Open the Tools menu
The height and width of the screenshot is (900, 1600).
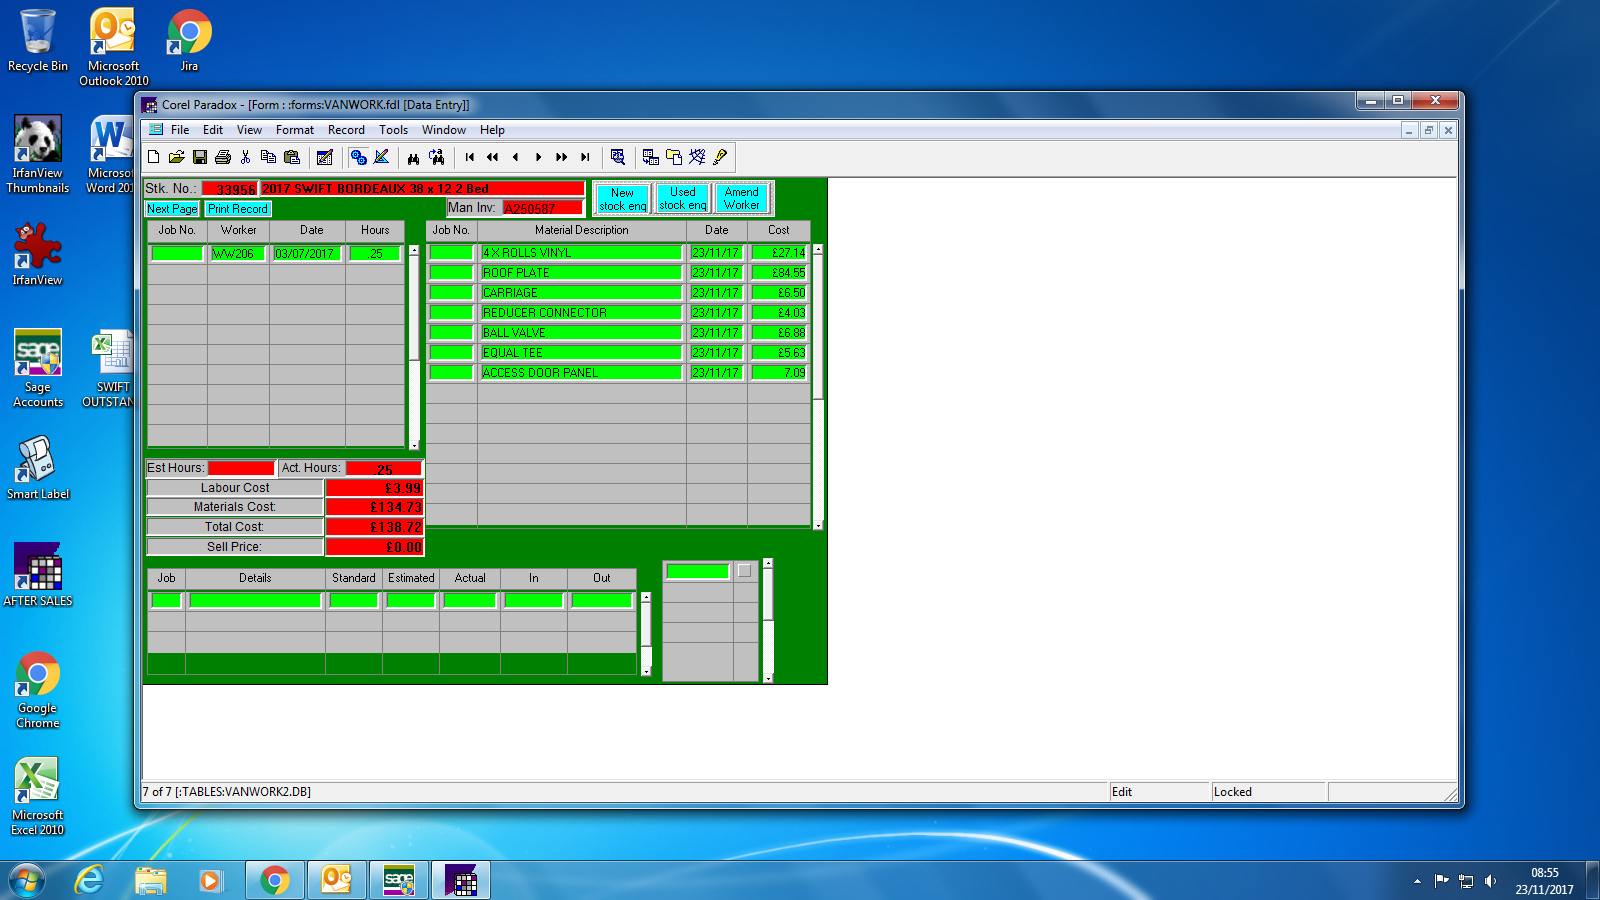pyautogui.click(x=393, y=130)
